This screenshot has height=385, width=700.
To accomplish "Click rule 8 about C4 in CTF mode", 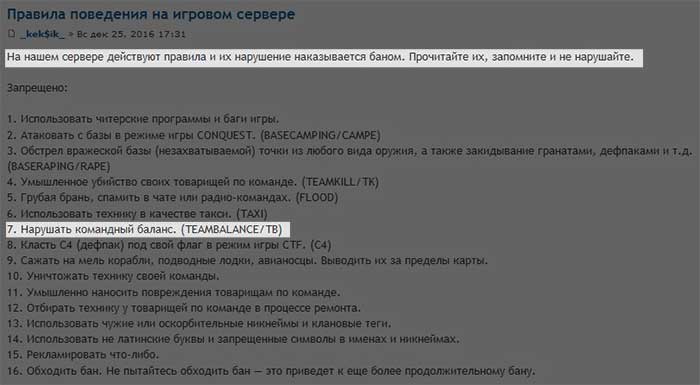I will (169, 245).
